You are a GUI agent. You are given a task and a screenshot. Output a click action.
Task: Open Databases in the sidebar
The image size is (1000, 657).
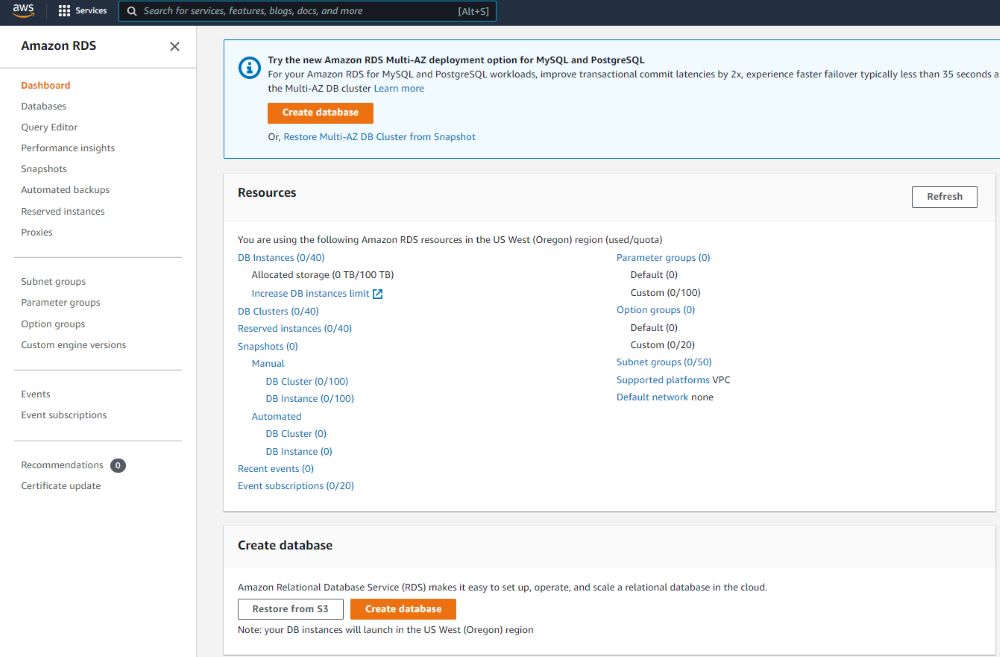[43, 107]
